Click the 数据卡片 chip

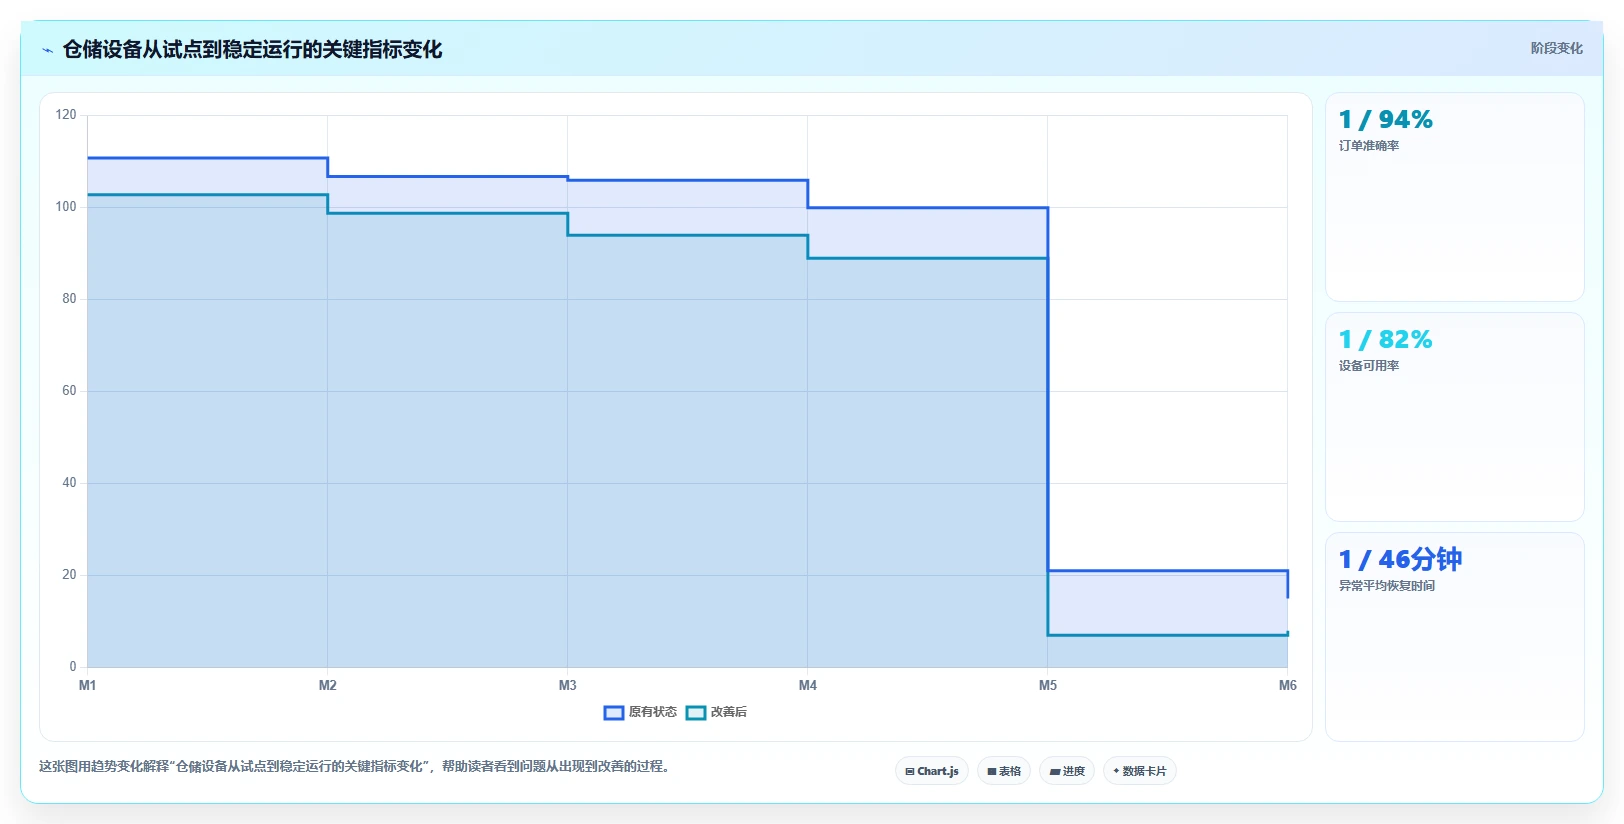point(1140,771)
